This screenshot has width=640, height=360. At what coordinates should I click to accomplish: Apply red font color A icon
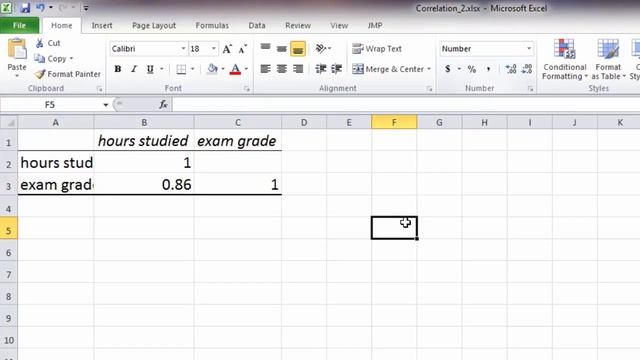tap(235, 69)
